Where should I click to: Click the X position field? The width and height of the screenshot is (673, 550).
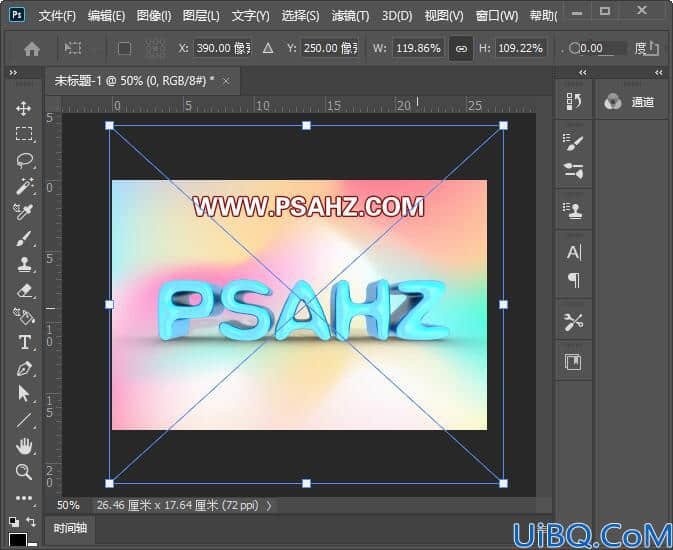click(x=222, y=48)
